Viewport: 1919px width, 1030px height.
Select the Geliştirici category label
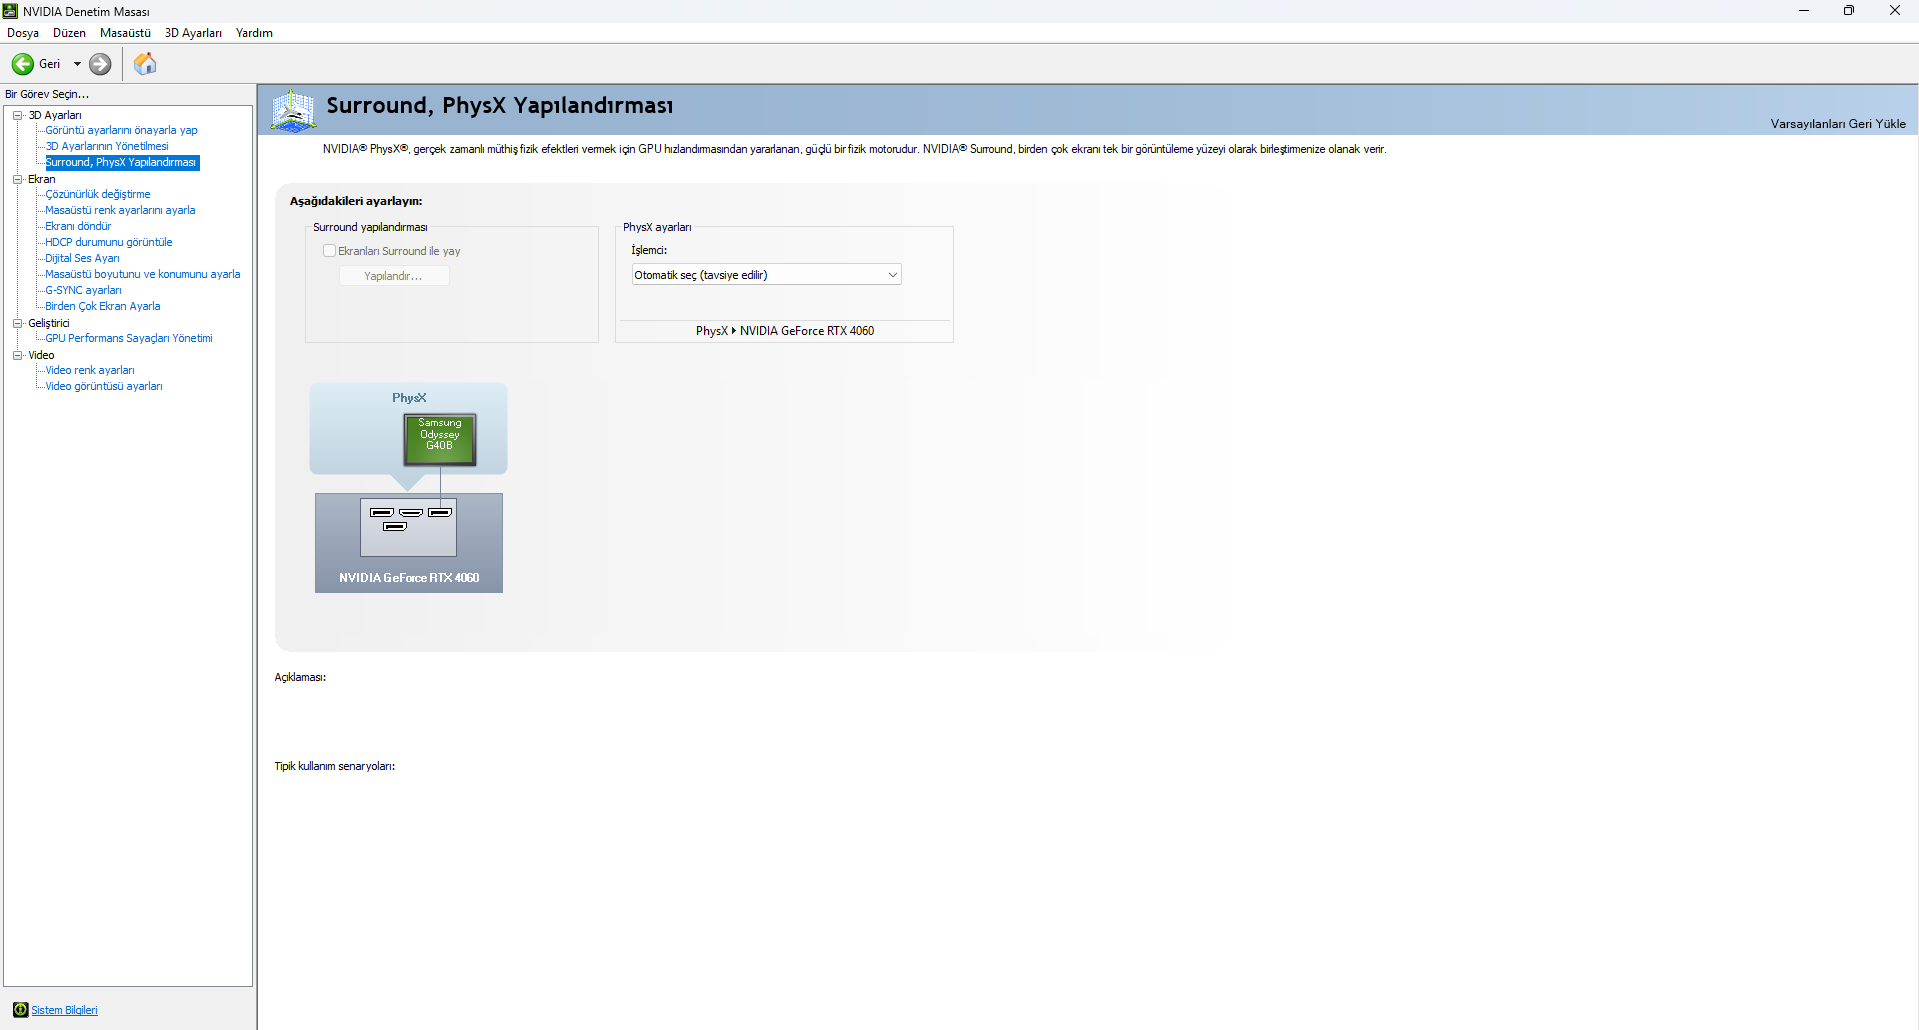pyautogui.click(x=49, y=323)
